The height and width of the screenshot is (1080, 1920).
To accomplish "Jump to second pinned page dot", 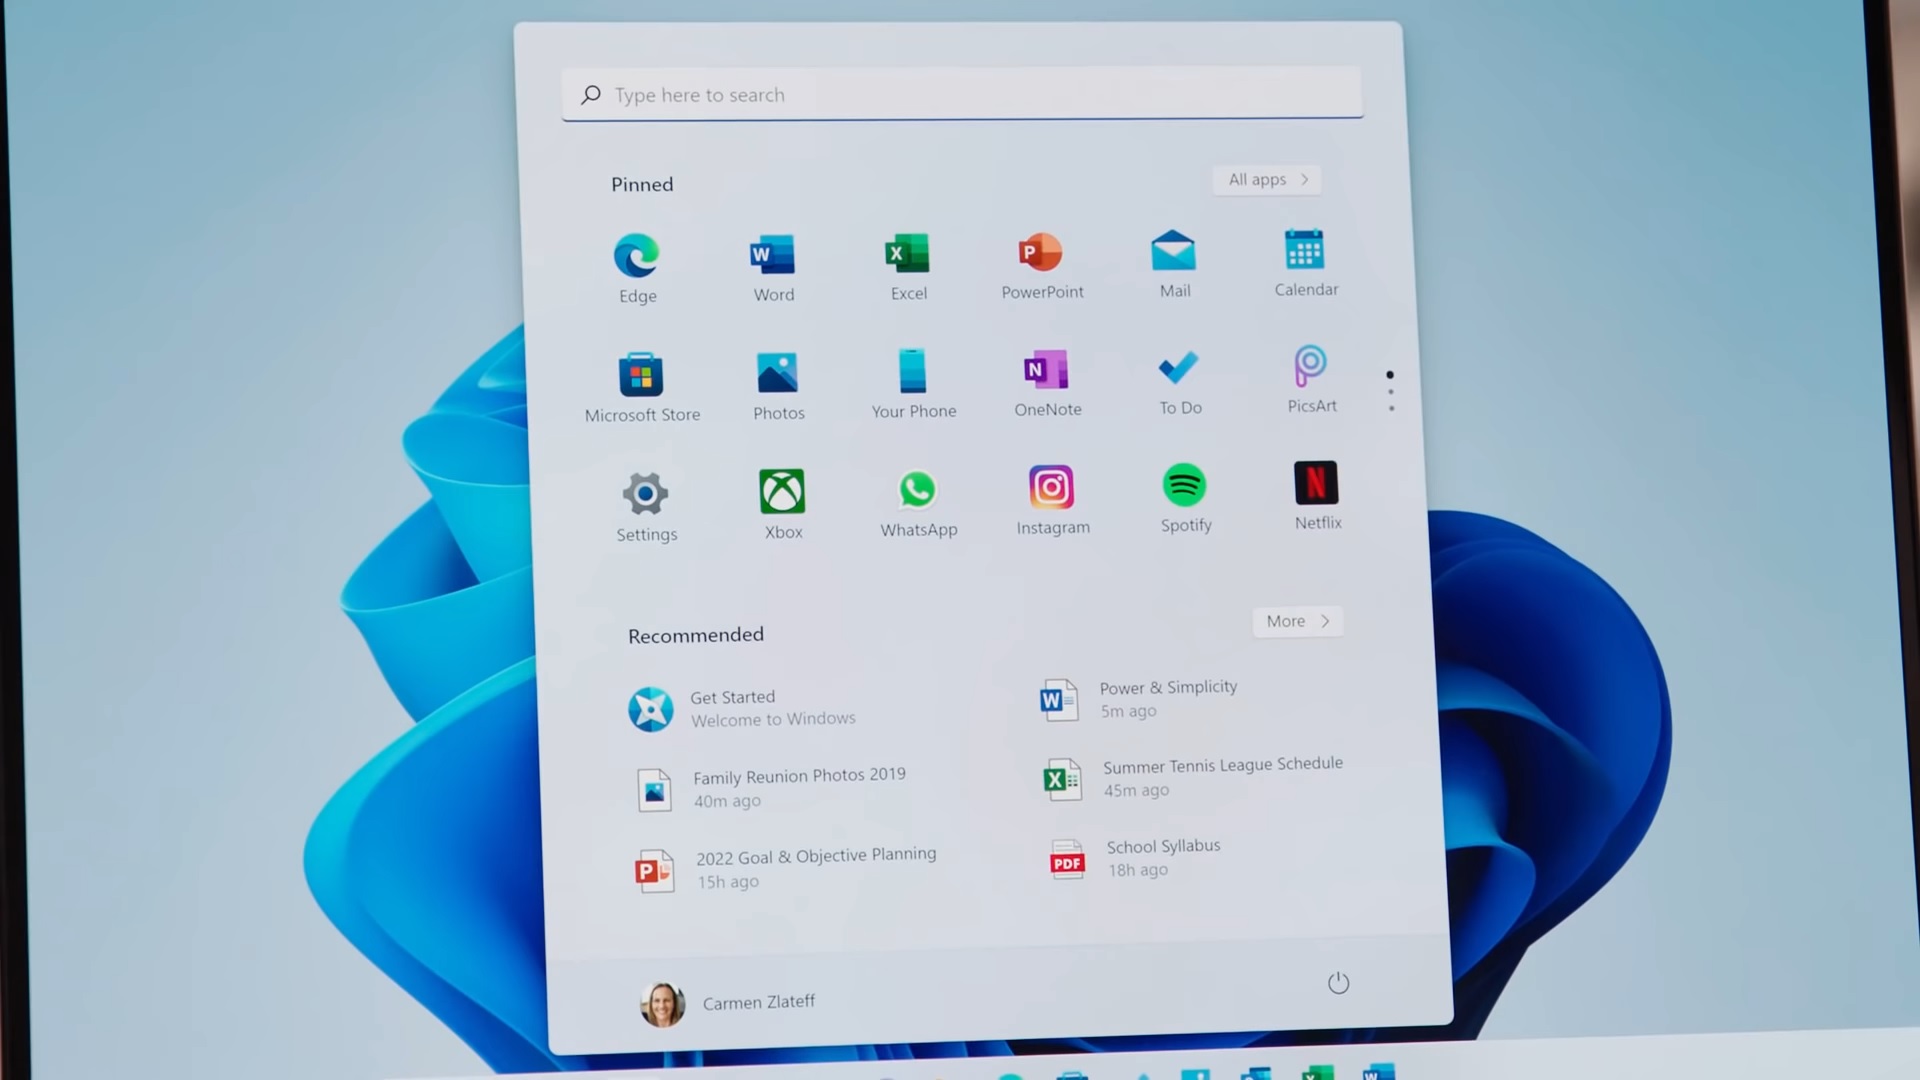I will pyautogui.click(x=1390, y=392).
